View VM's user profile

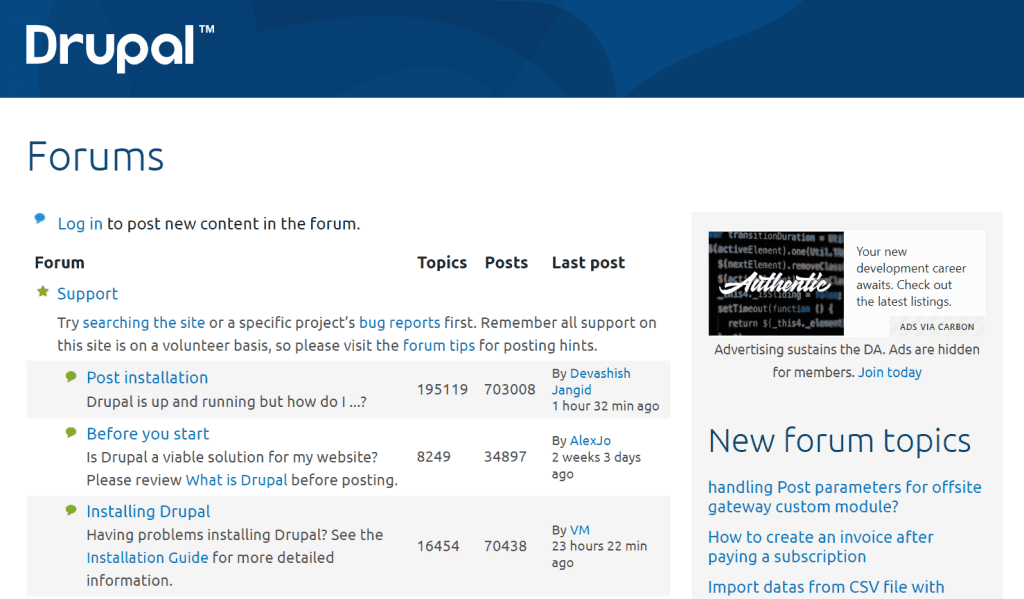[580, 530]
